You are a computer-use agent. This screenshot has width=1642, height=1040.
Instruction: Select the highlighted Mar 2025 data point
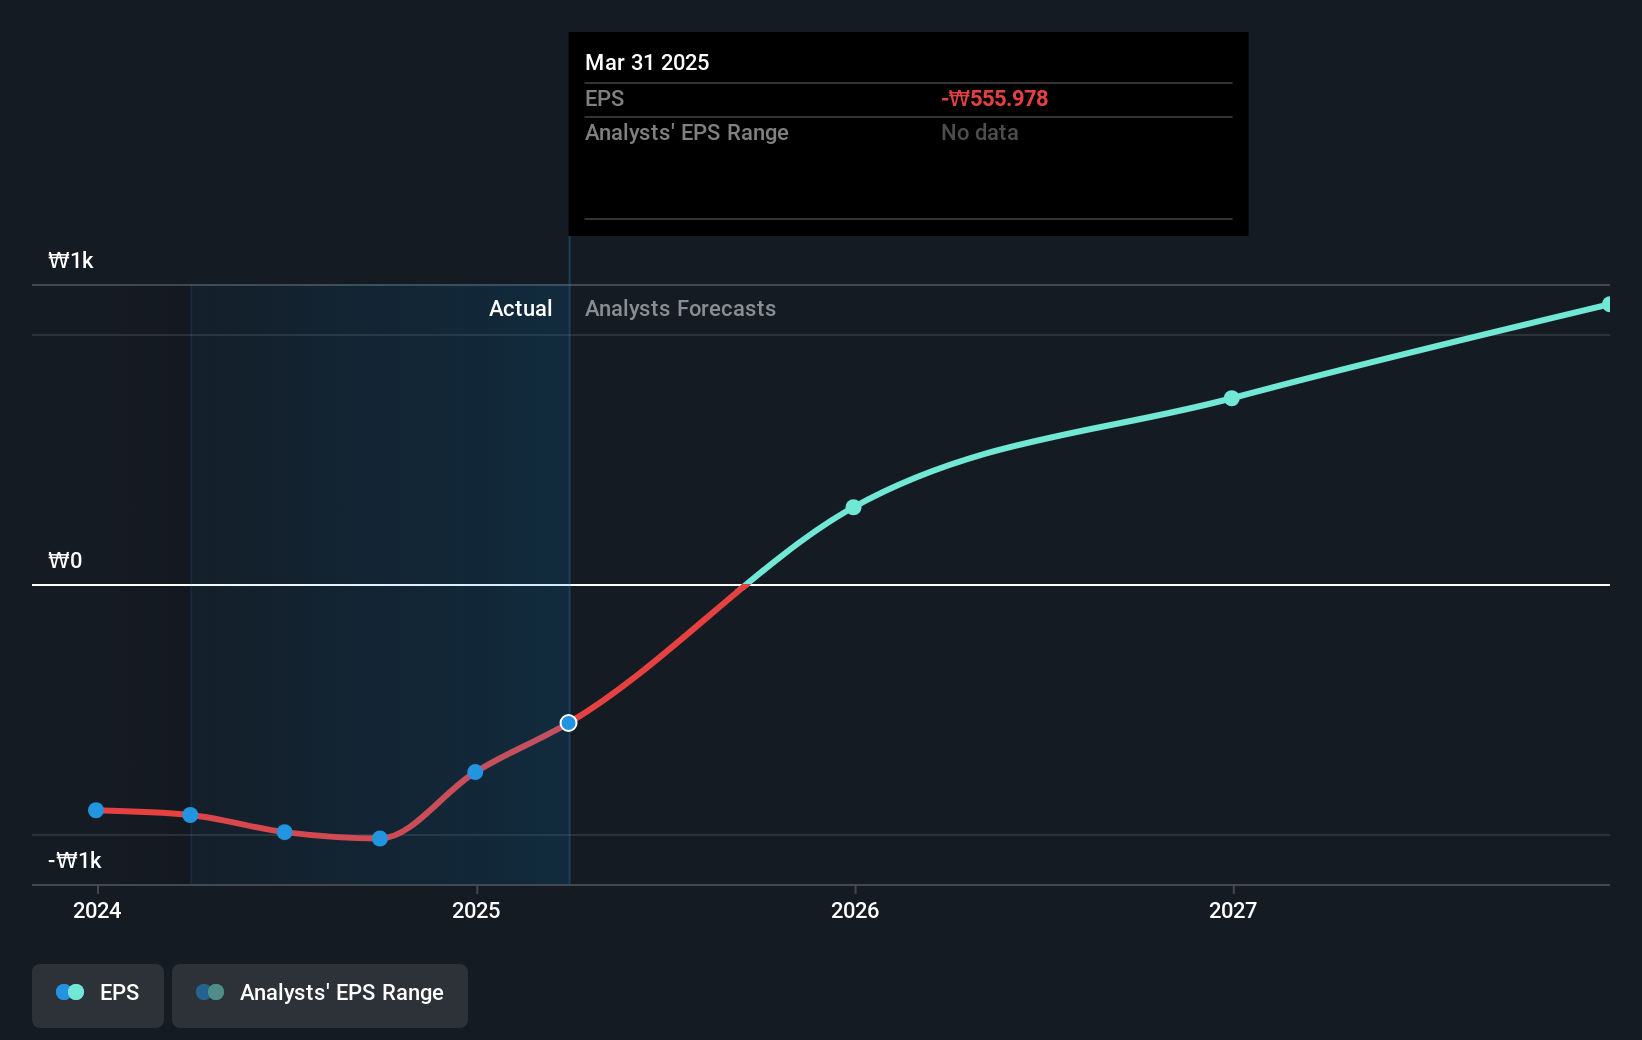[568, 723]
